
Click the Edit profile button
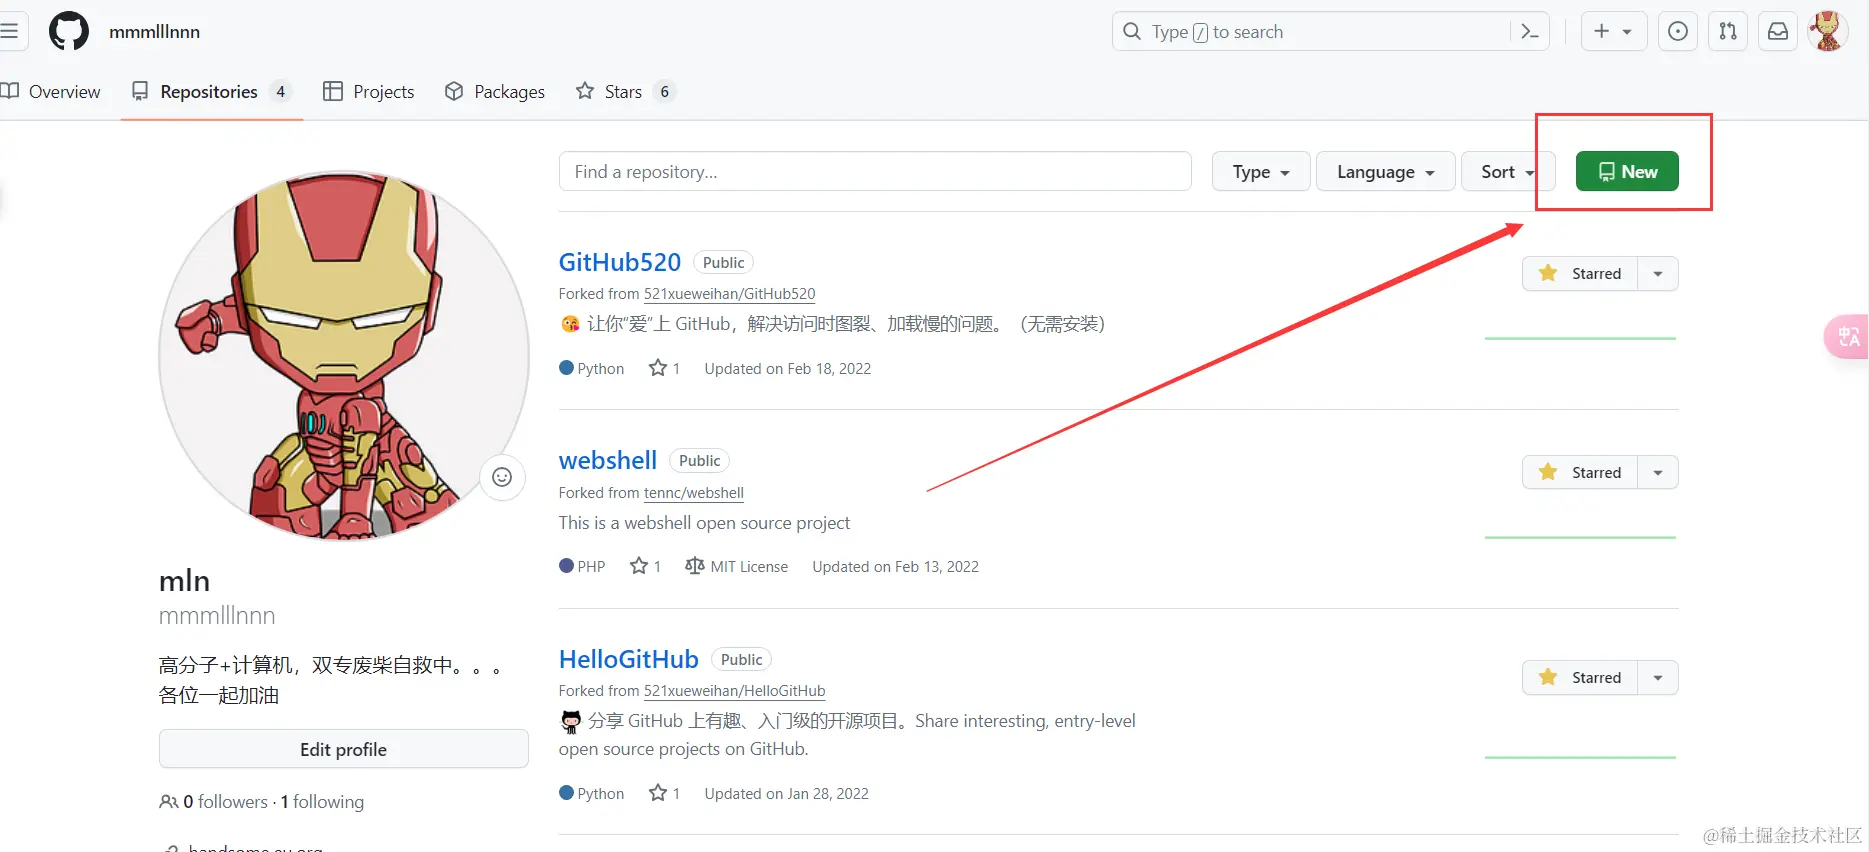[344, 749]
